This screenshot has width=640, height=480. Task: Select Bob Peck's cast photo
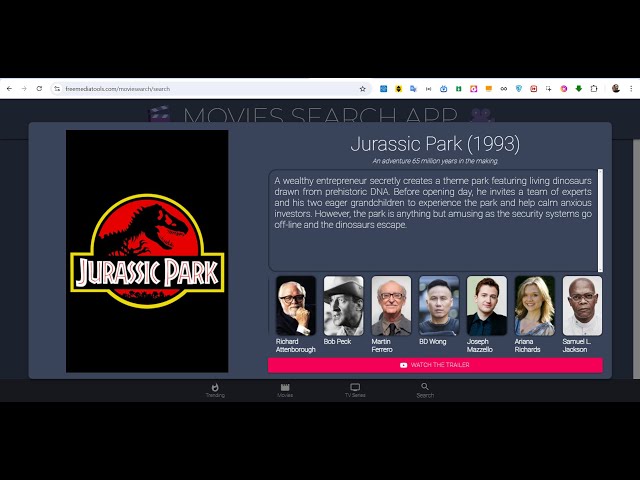343,306
